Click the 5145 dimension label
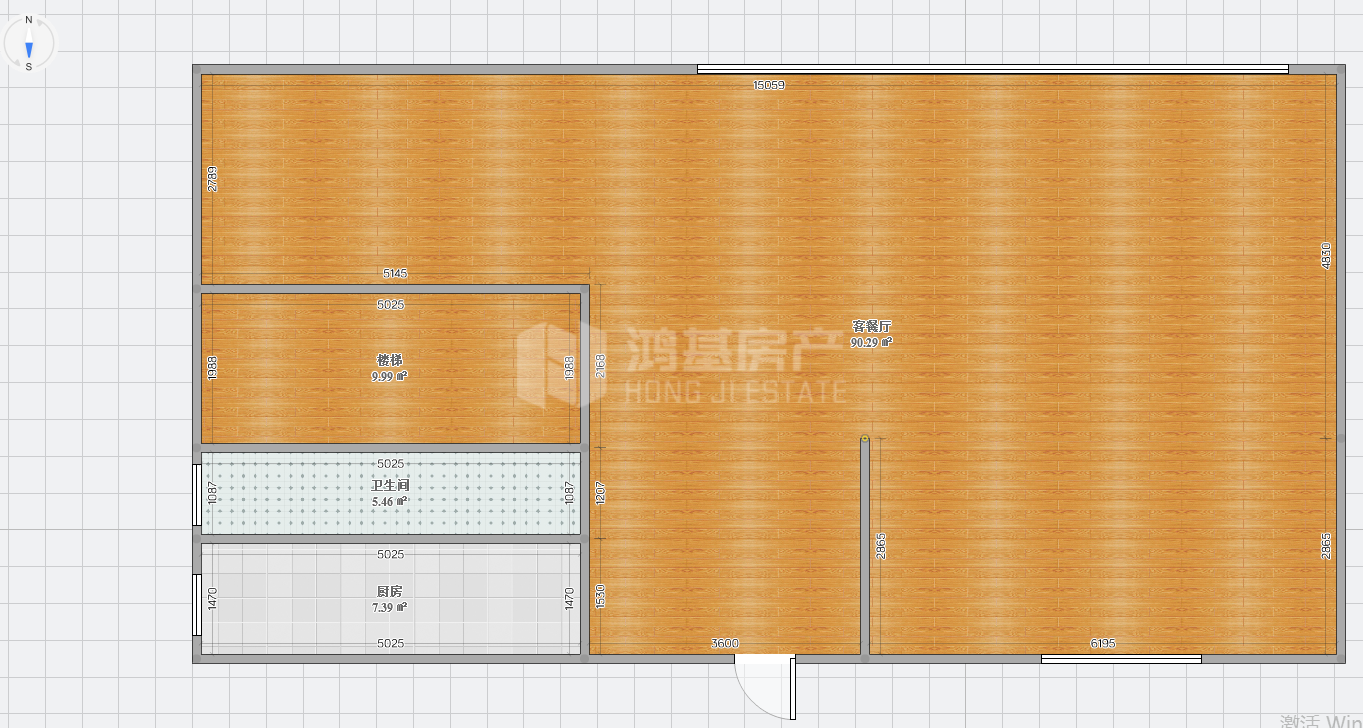 (395, 274)
